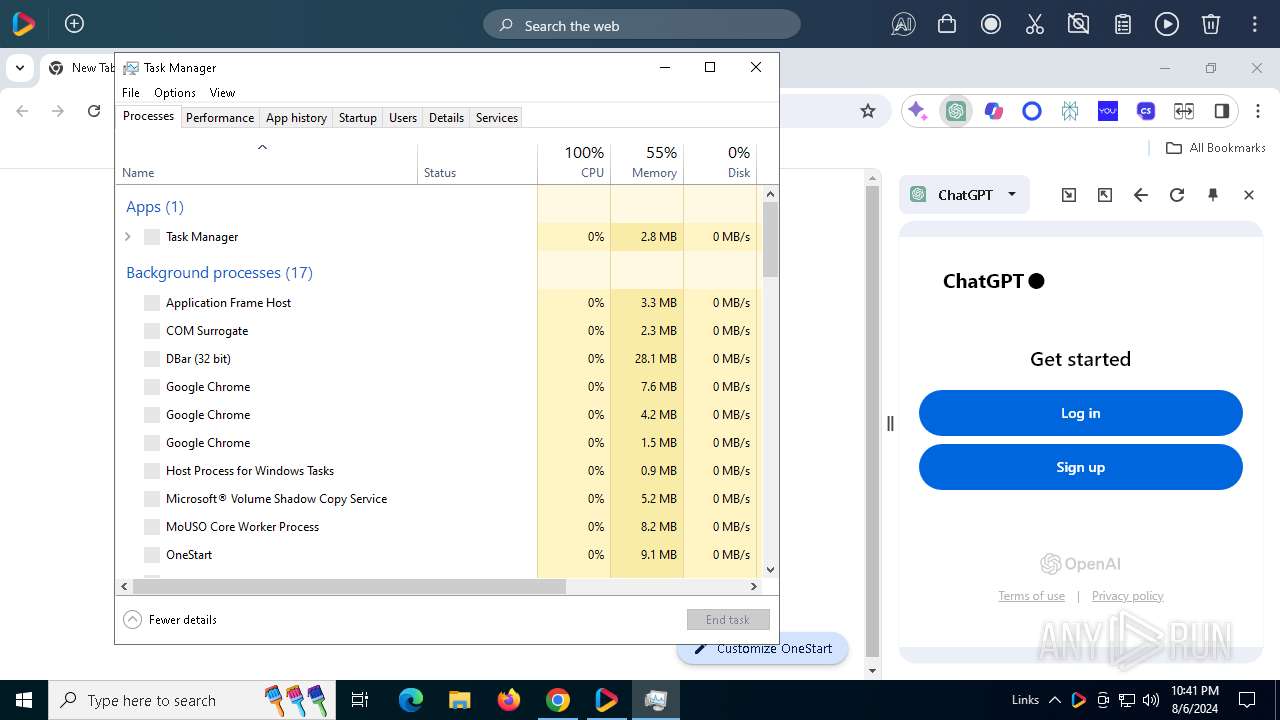Click the Log in button

[x=1080, y=413]
